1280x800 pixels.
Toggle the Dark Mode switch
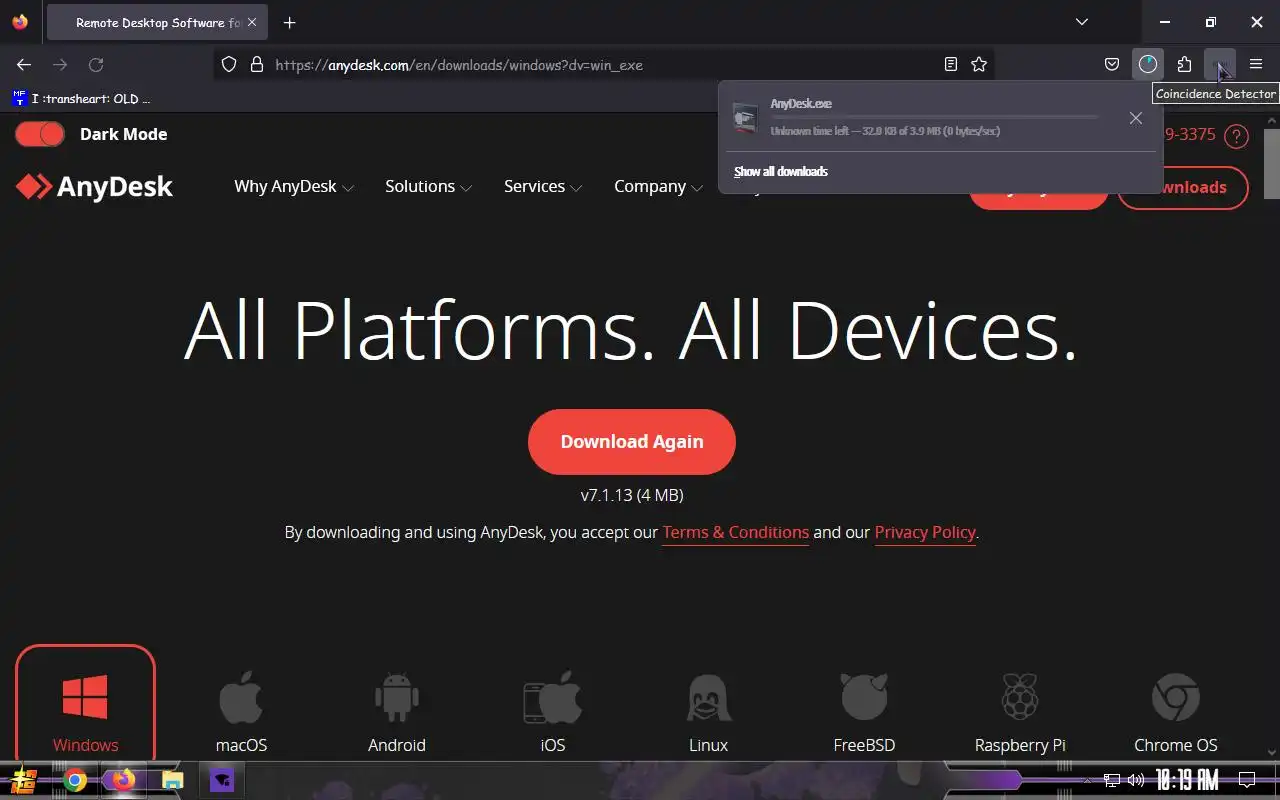pyautogui.click(x=40, y=134)
